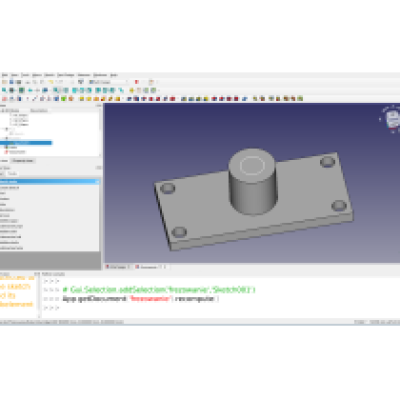Select the highlighted blue item in model tree
This screenshot has width=400, height=400.
click(26, 143)
